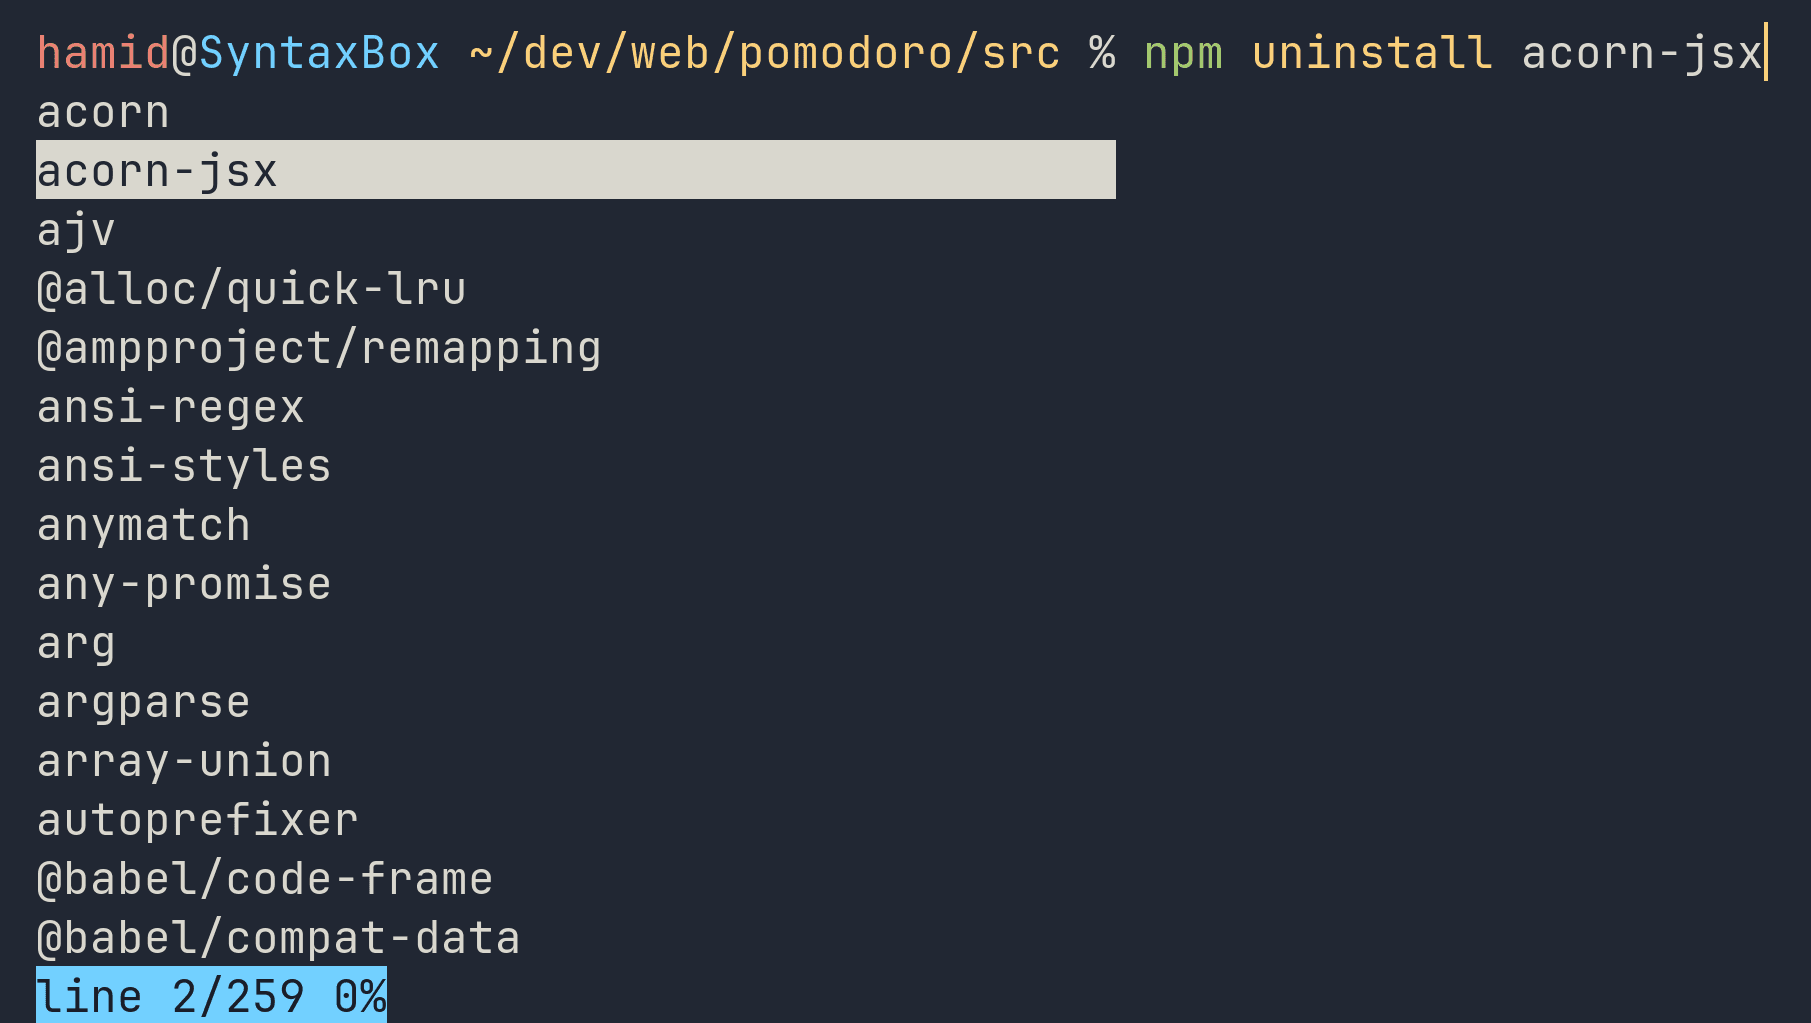The width and height of the screenshot is (1811, 1023).
Task: Click the highlighted acorn-jsx completion entry
Action: click(x=157, y=171)
